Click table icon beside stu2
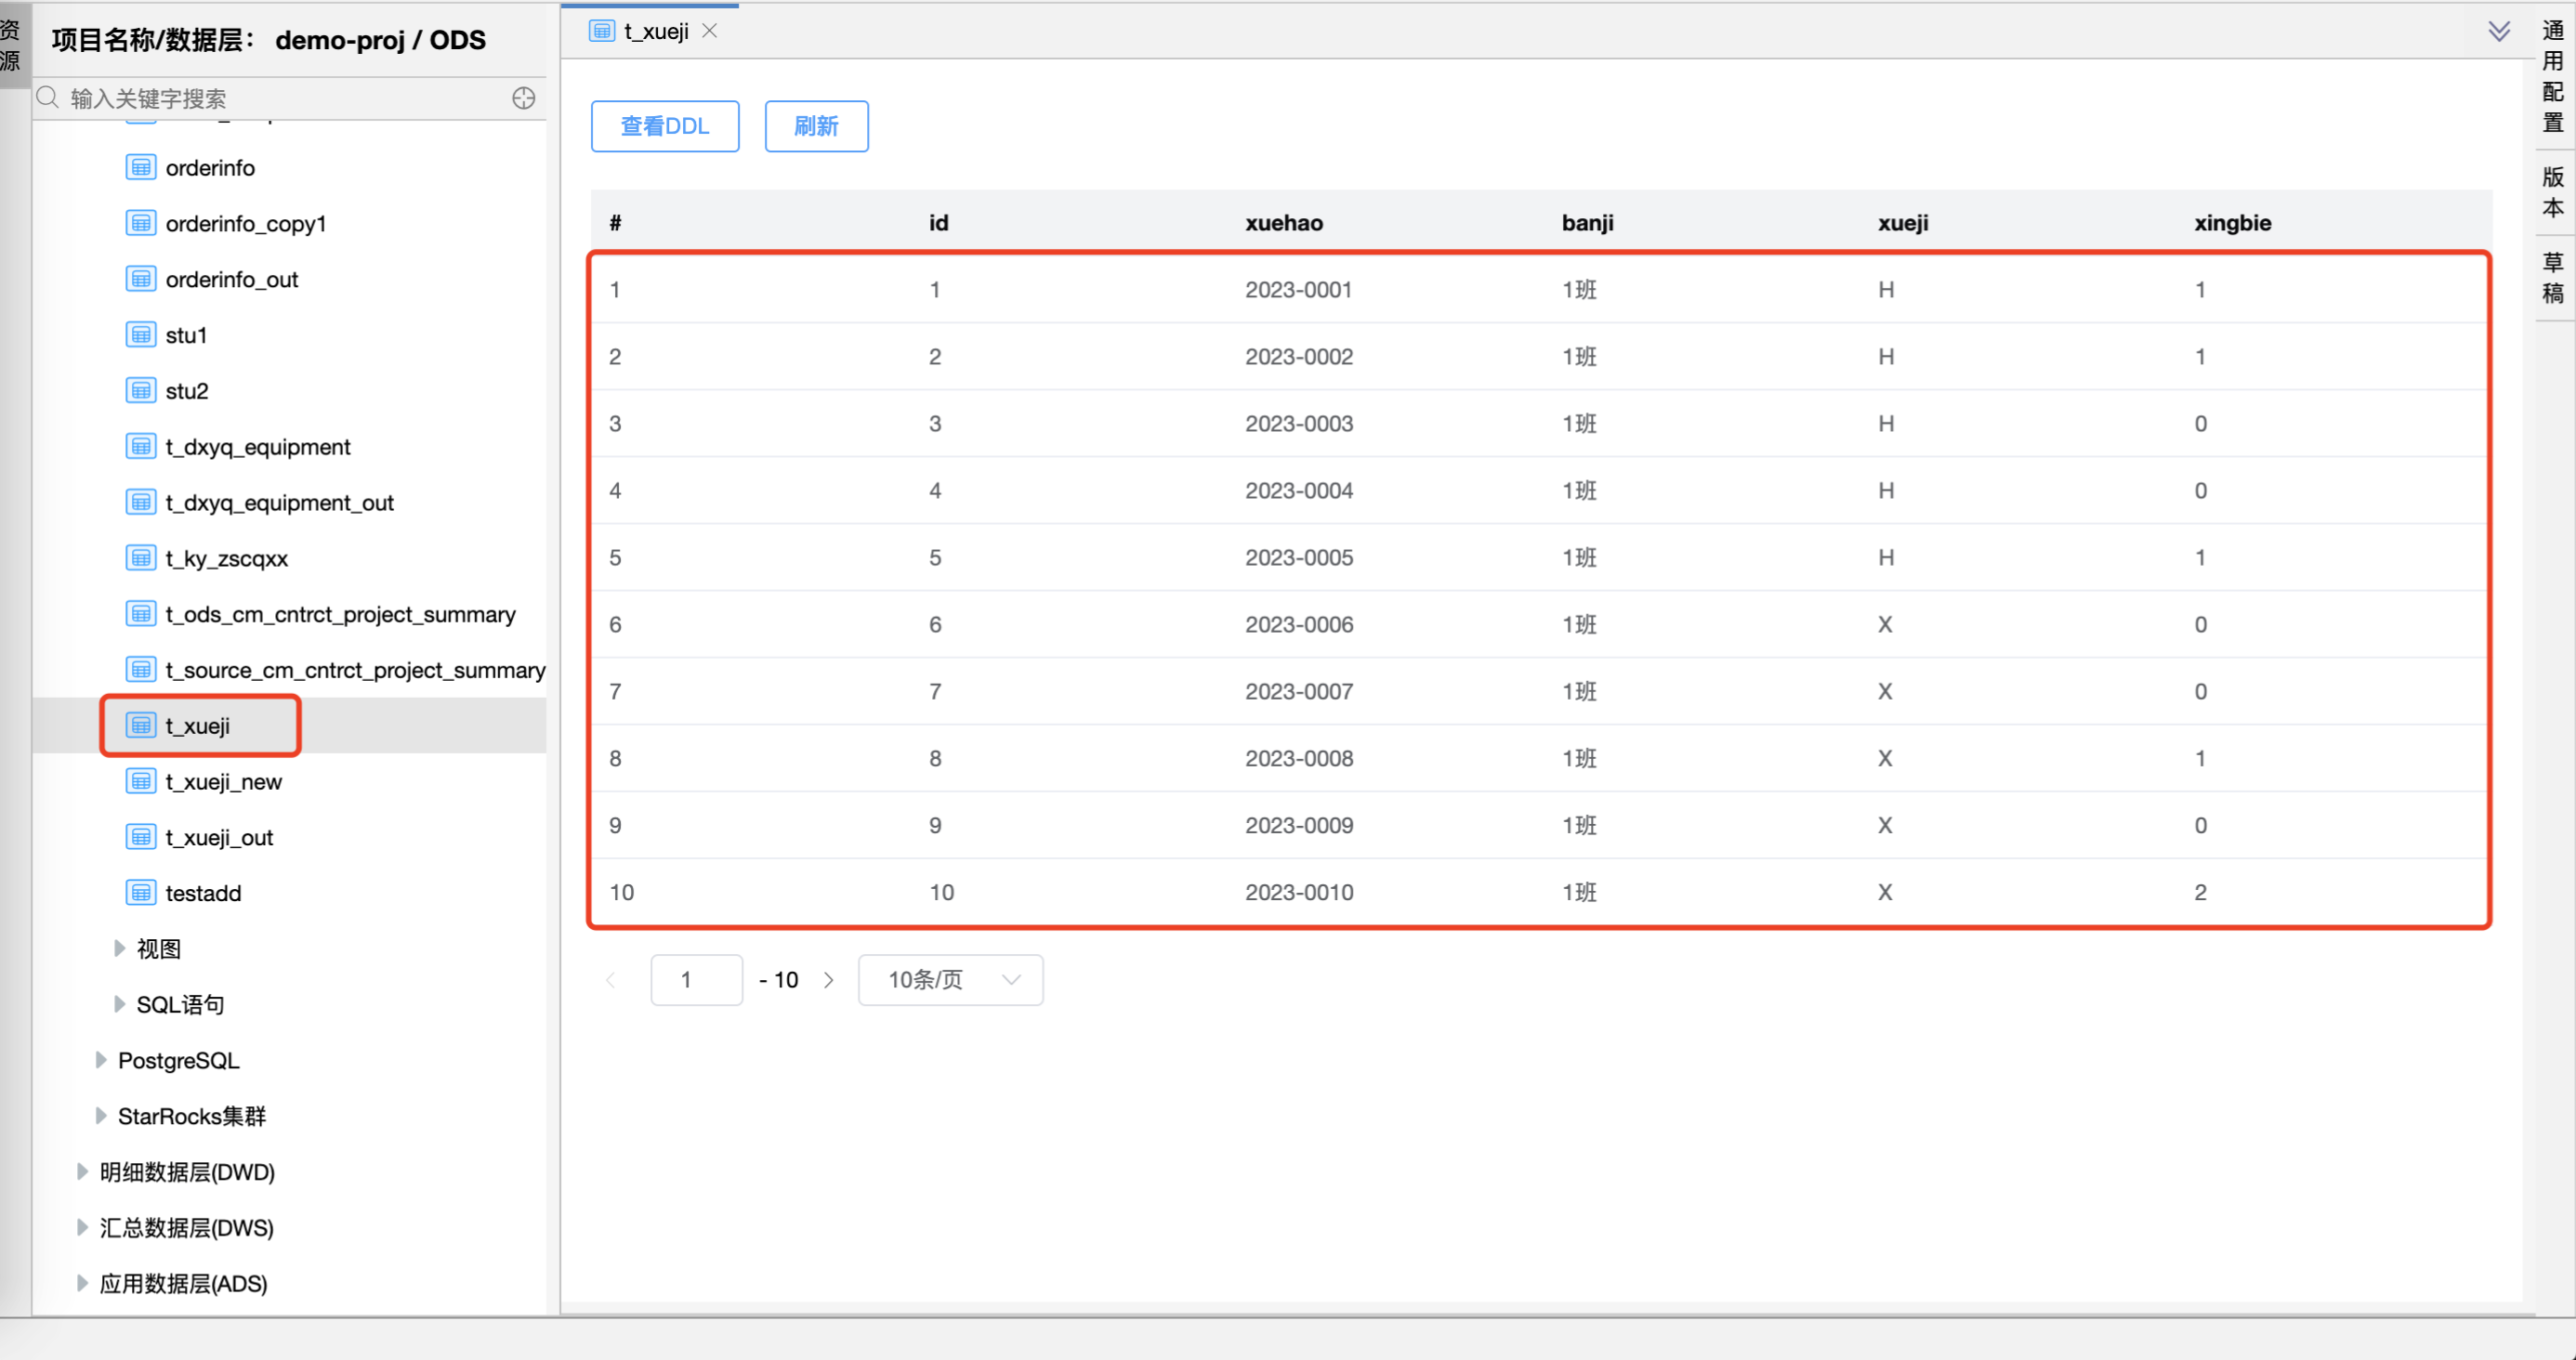 click(x=141, y=391)
